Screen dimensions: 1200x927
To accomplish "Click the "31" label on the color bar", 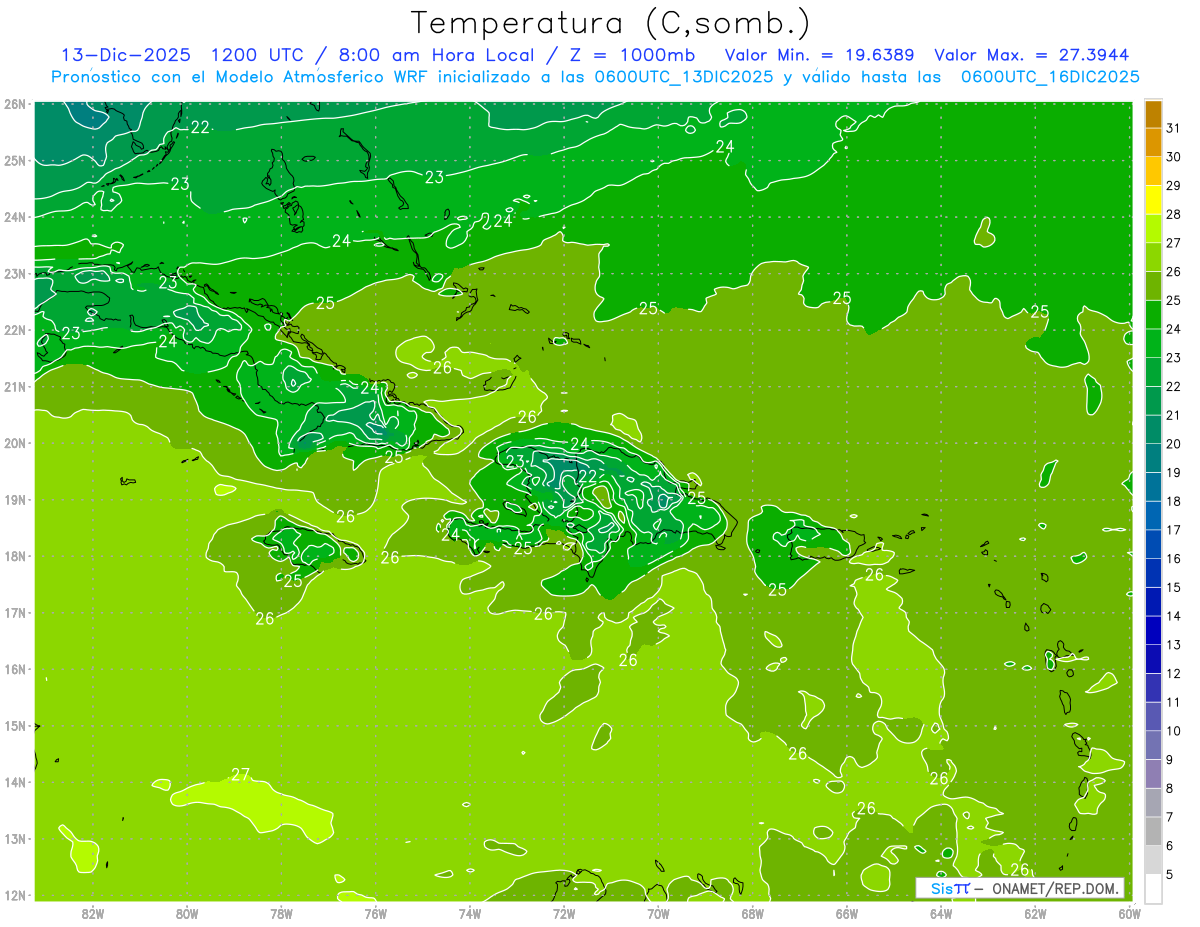I will (x=1174, y=129).
